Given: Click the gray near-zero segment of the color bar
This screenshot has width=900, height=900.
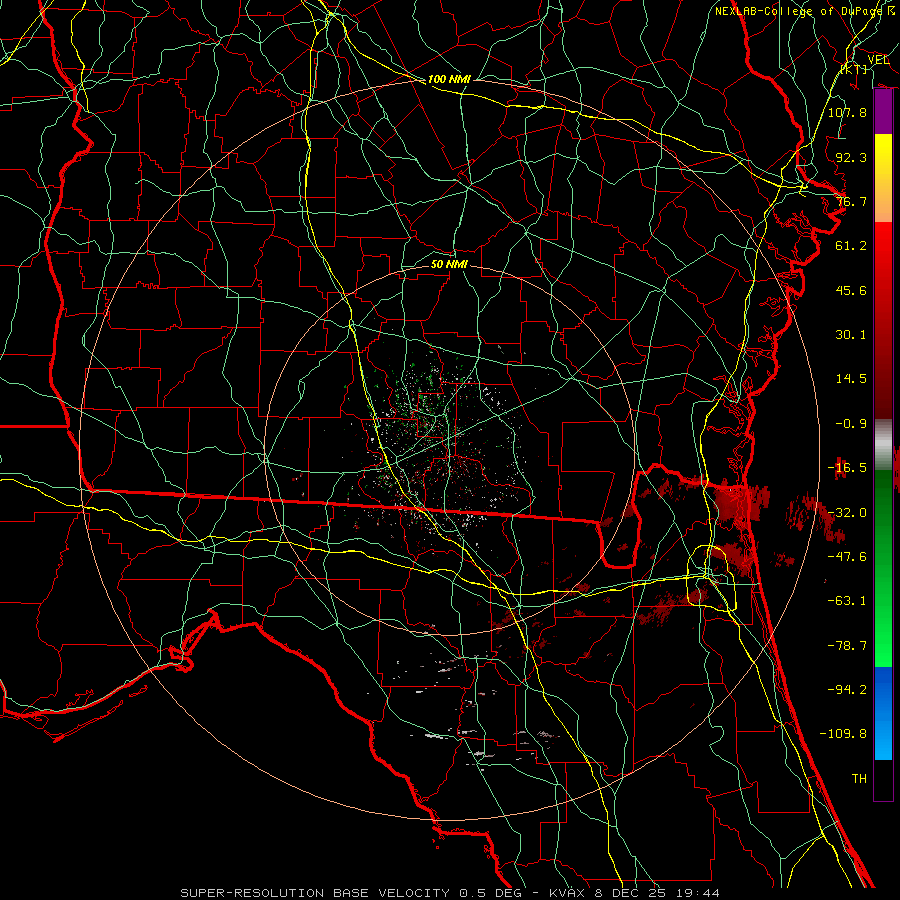Looking at the screenshot, I should pyautogui.click(x=883, y=444).
